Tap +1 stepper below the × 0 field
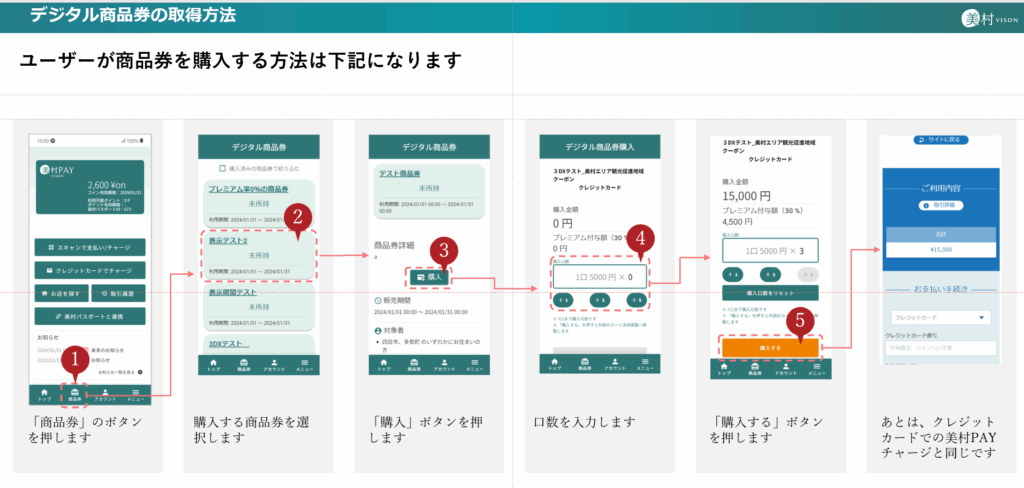The image size is (1024, 488). coord(563,299)
